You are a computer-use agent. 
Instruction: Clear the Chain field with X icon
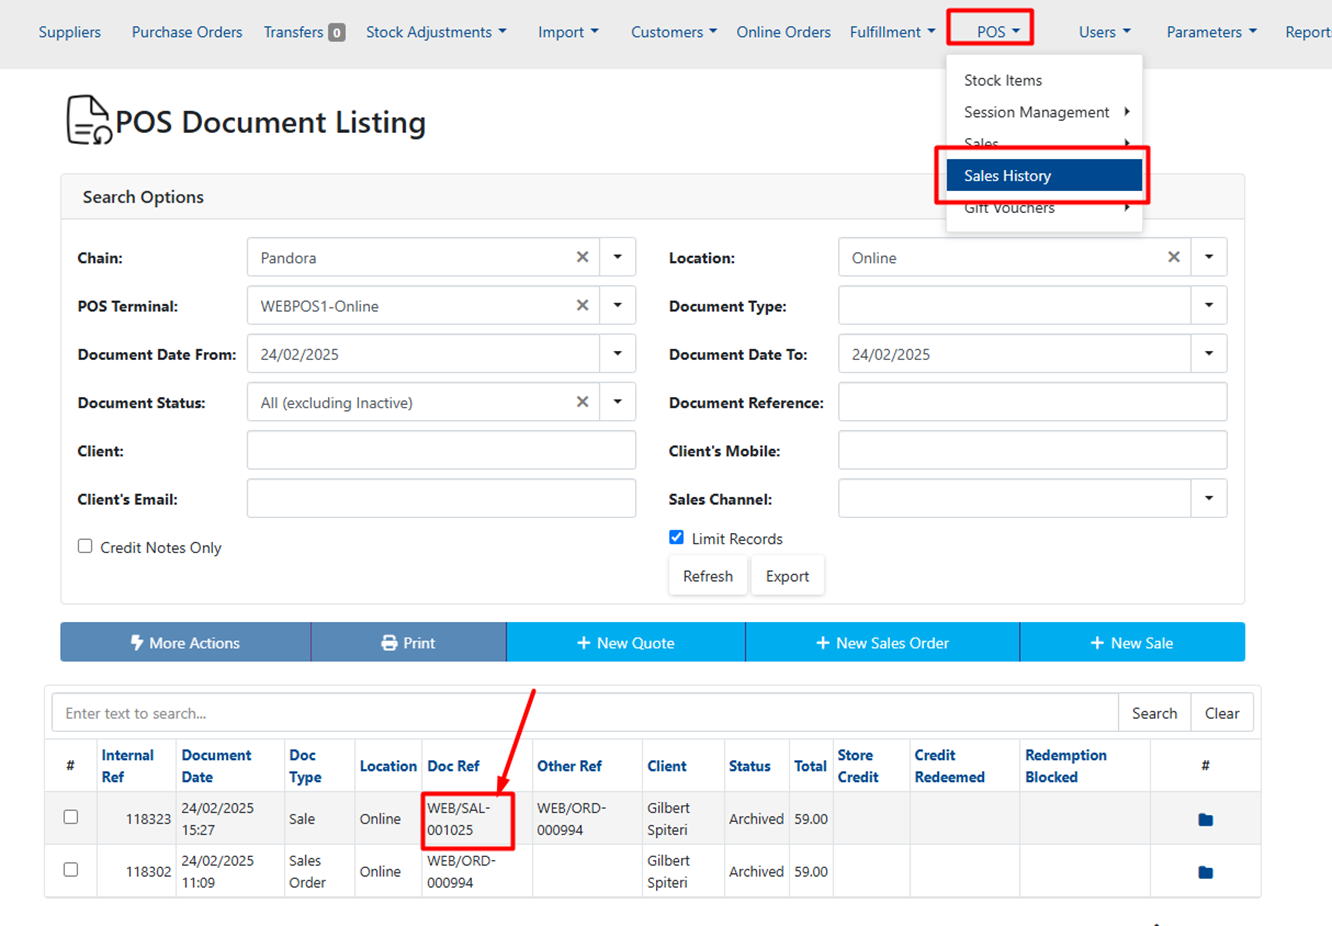(582, 257)
